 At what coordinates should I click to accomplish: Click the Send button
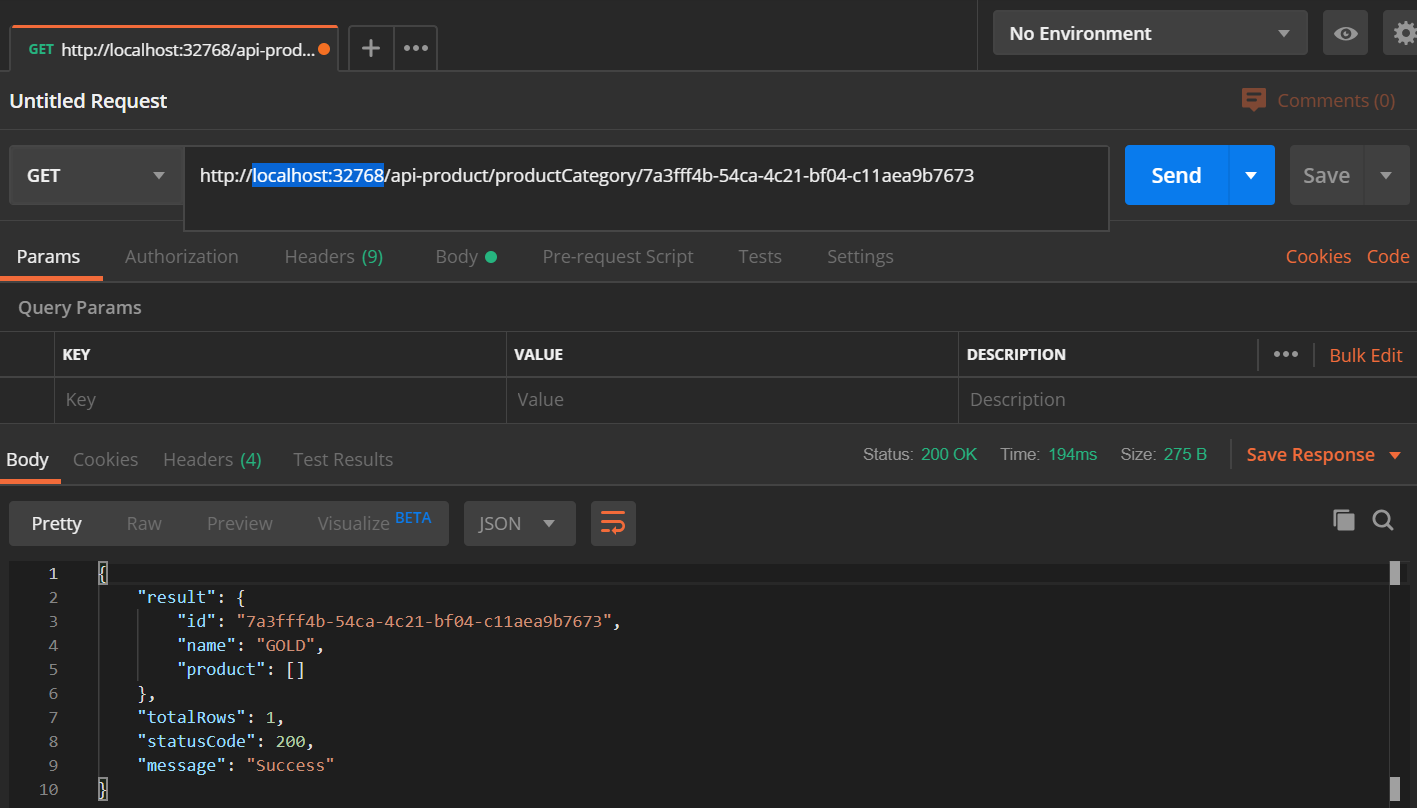coord(1176,175)
